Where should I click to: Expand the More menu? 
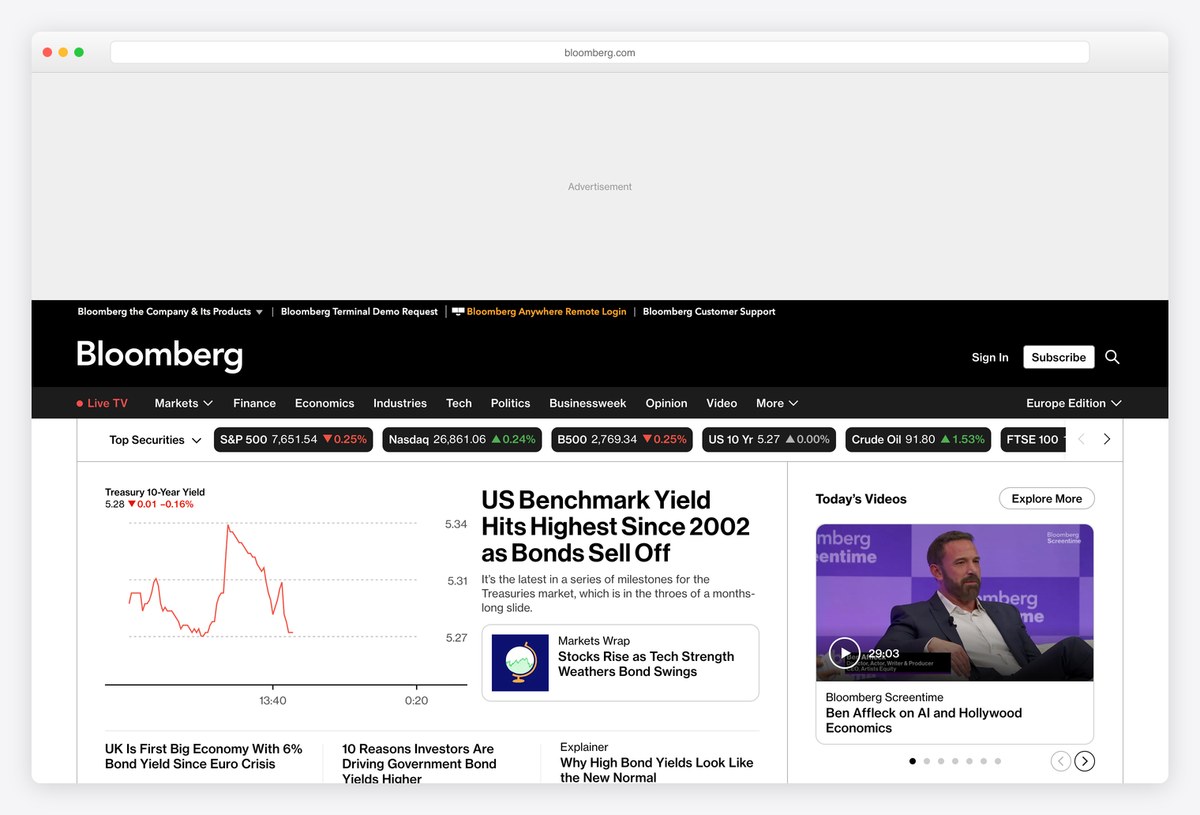click(x=777, y=403)
